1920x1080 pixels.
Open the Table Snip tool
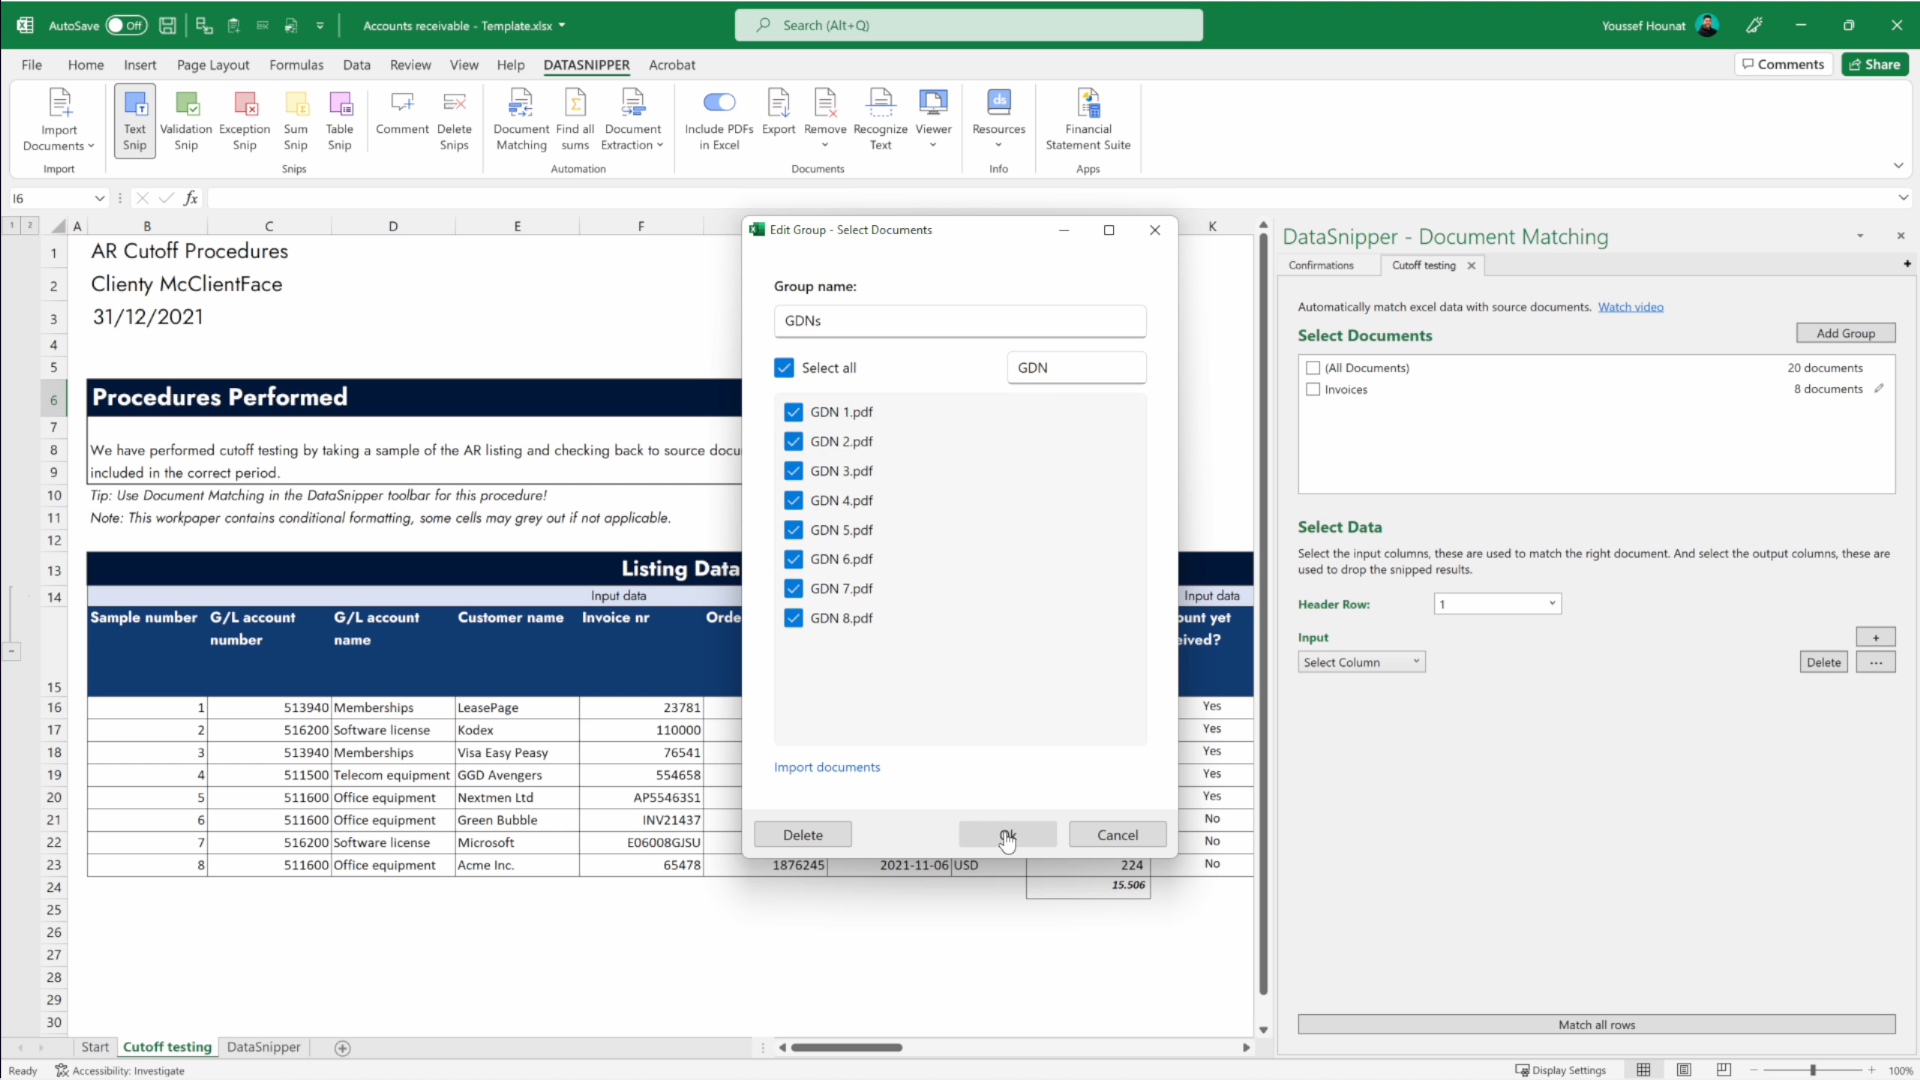pos(340,118)
